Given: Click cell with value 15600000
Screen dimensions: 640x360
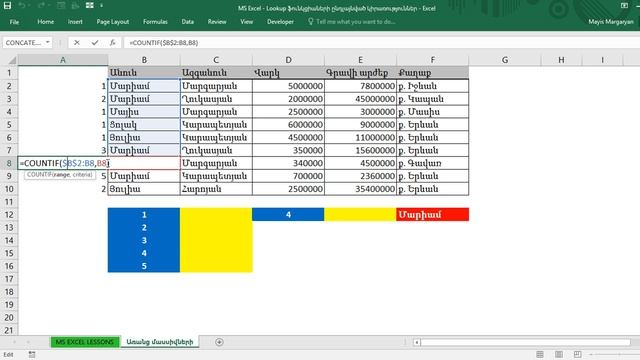Looking at the screenshot, I should click(360, 150).
